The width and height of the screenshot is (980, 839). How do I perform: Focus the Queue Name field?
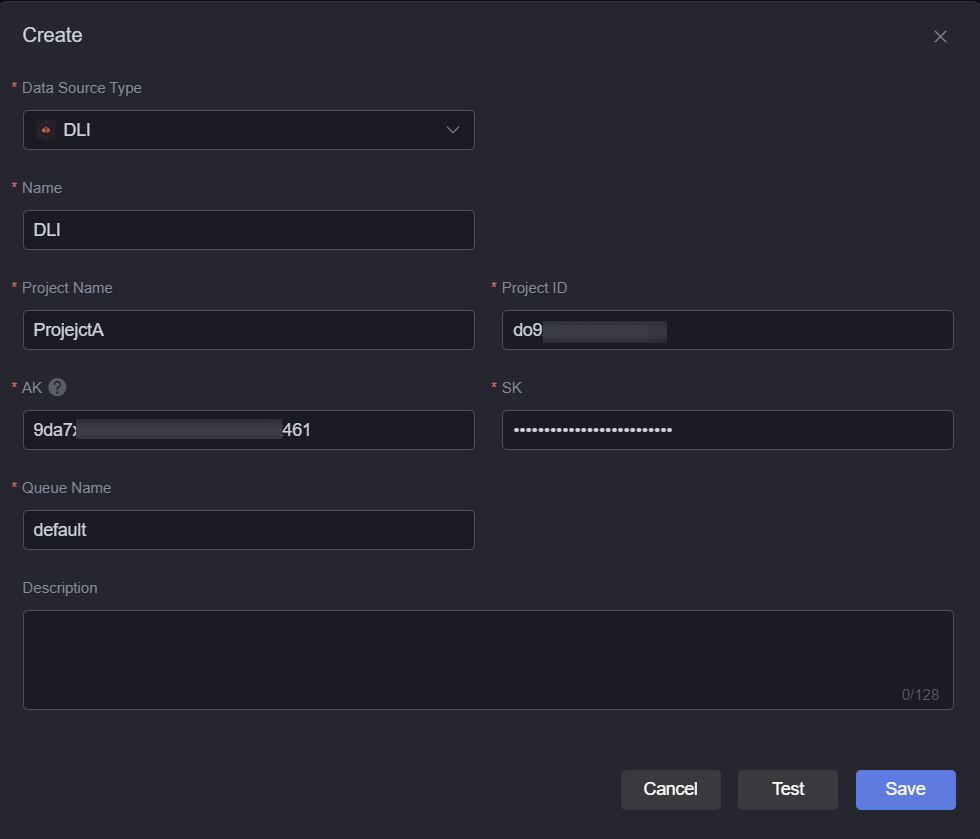click(249, 530)
